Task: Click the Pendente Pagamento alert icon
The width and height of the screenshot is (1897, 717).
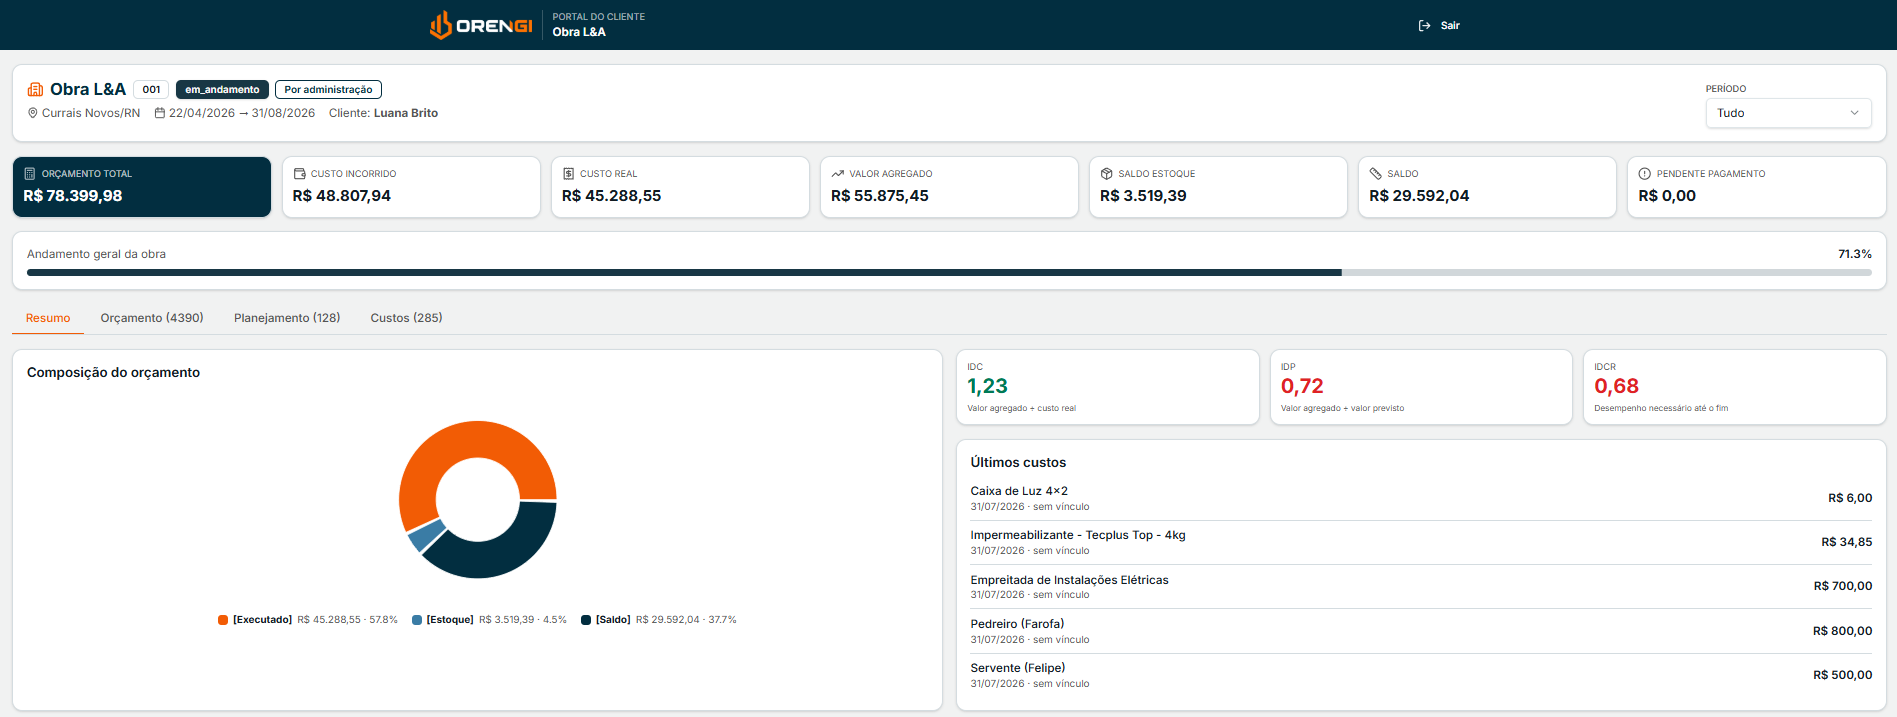Action: pyautogui.click(x=1645, y=173)
